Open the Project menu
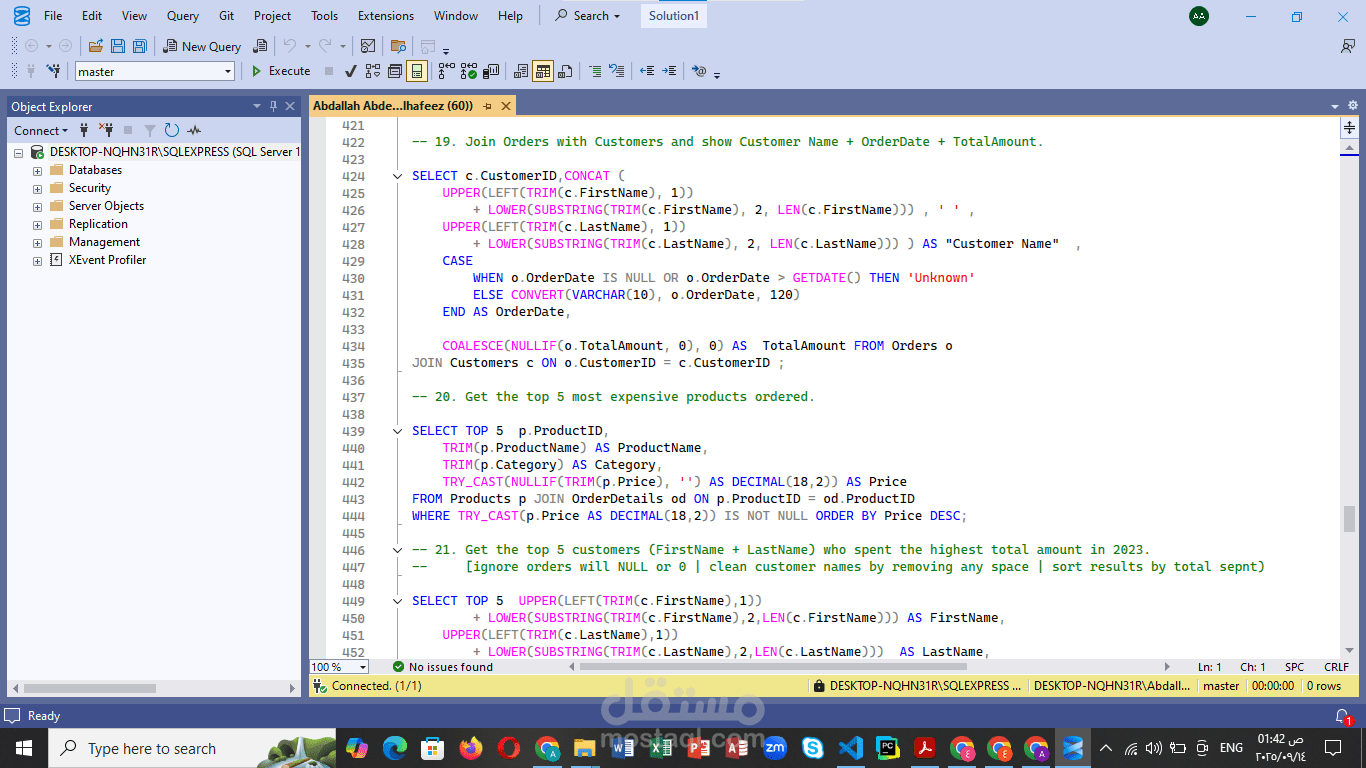1366x768 pixels. tap(272, 16)
